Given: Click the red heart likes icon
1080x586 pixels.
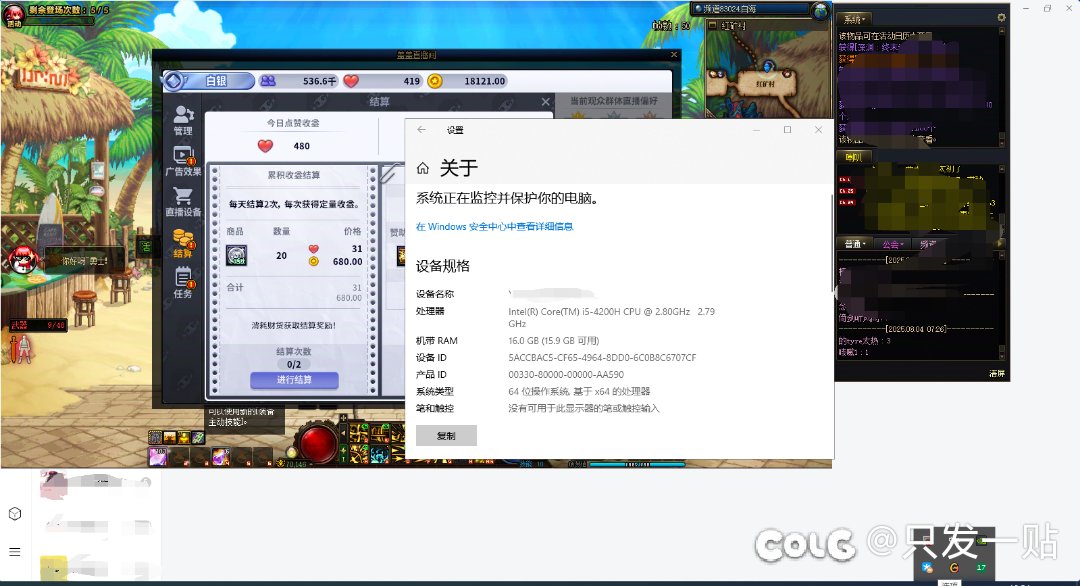Looking at the screenshot, I should (351, 81).
